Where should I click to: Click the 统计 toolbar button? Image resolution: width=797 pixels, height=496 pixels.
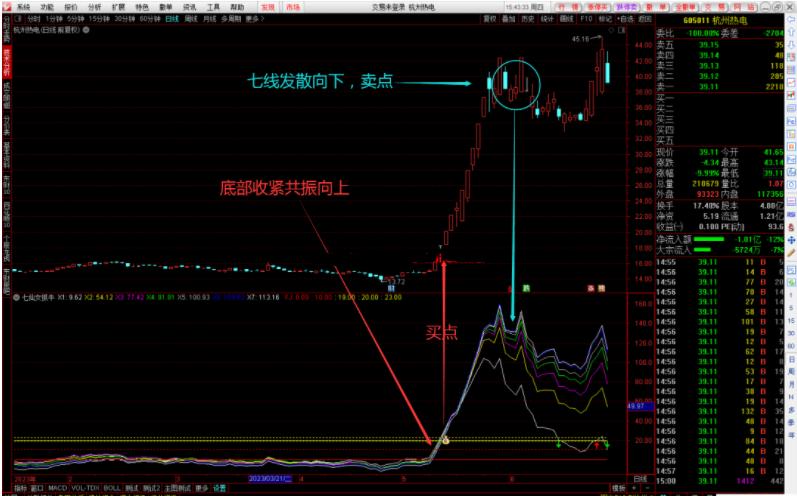(547, 19)
